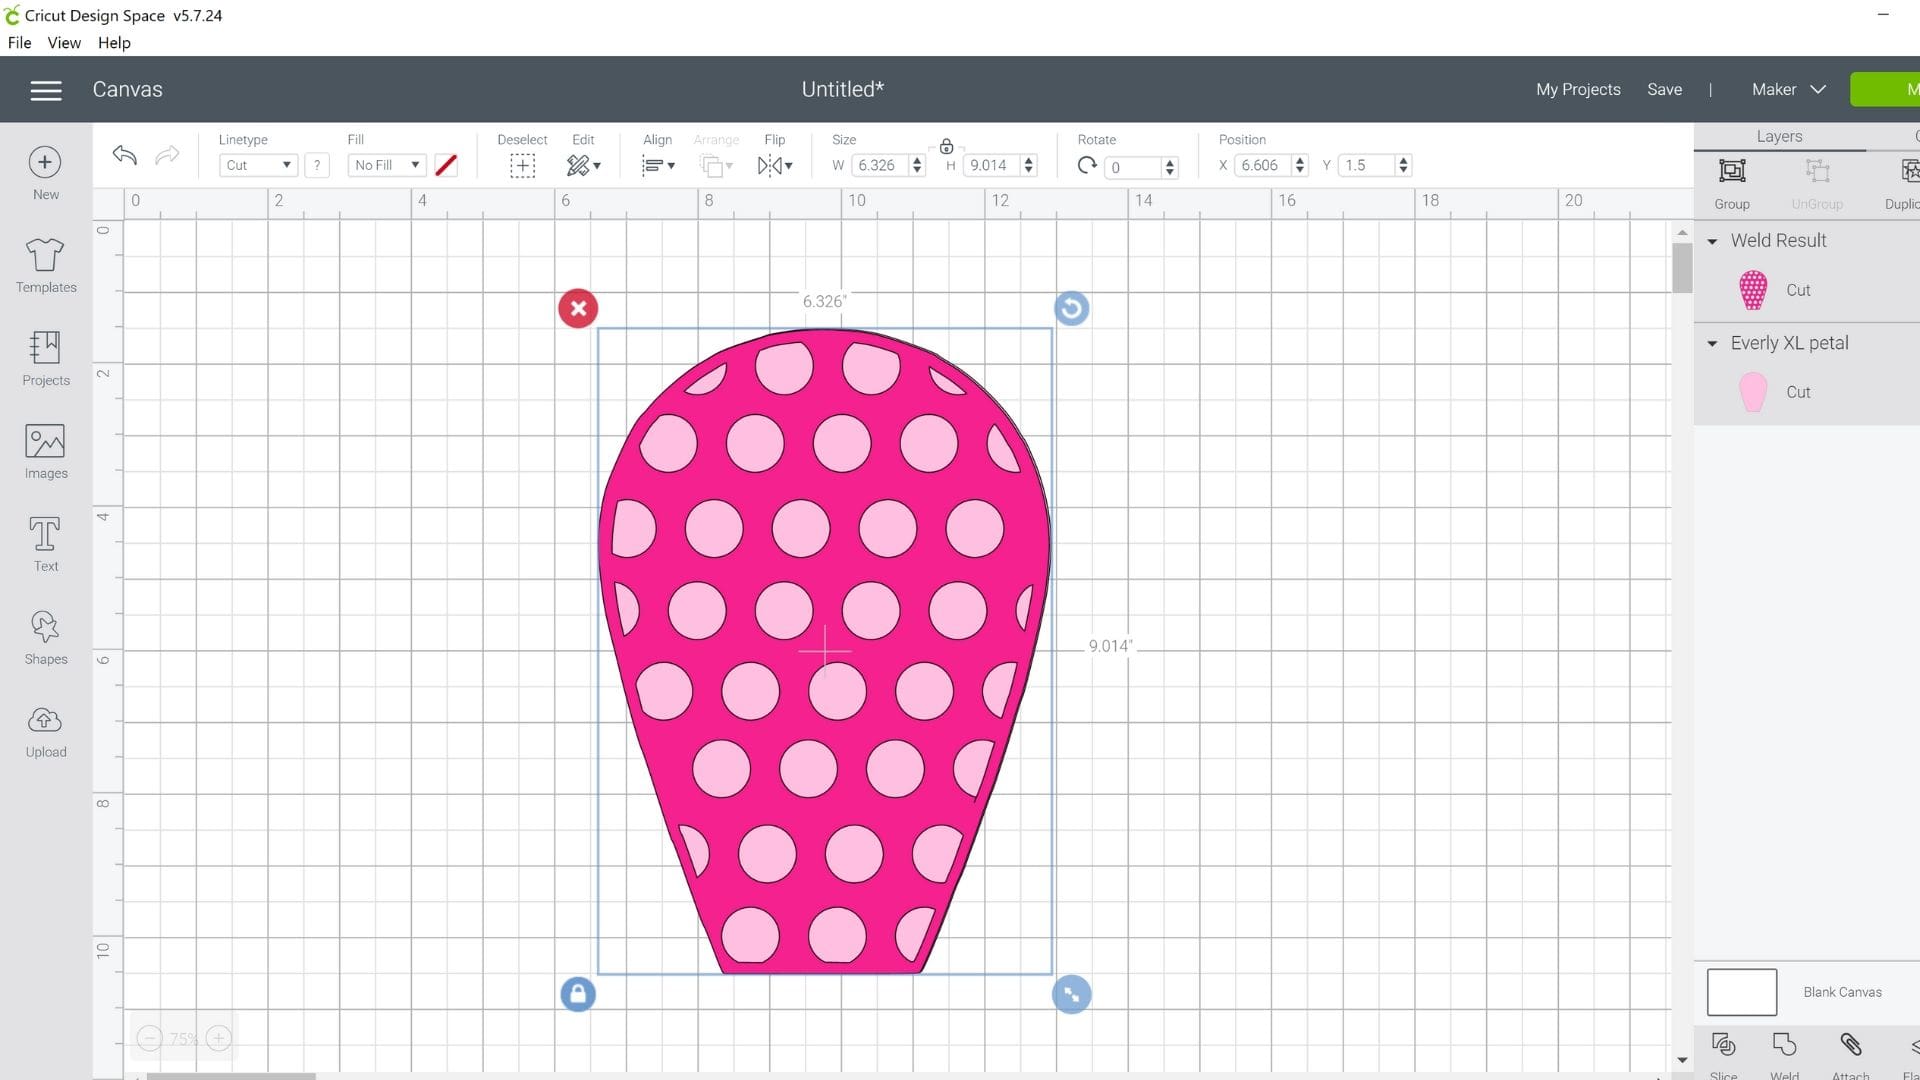The image size is (1920, 1080).
Task: Click the Save button
Action: click(1664, 89)
